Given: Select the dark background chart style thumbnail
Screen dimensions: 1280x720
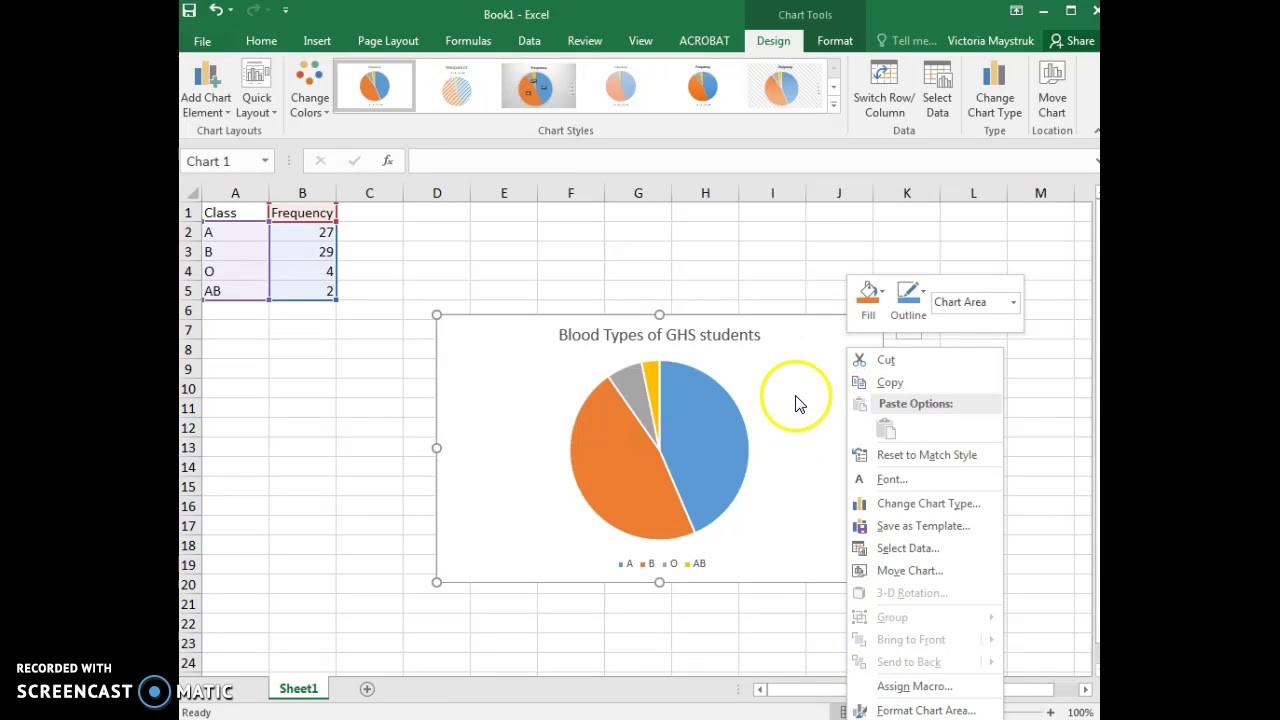Looking at the screenshot, I should tap(538, 86).
